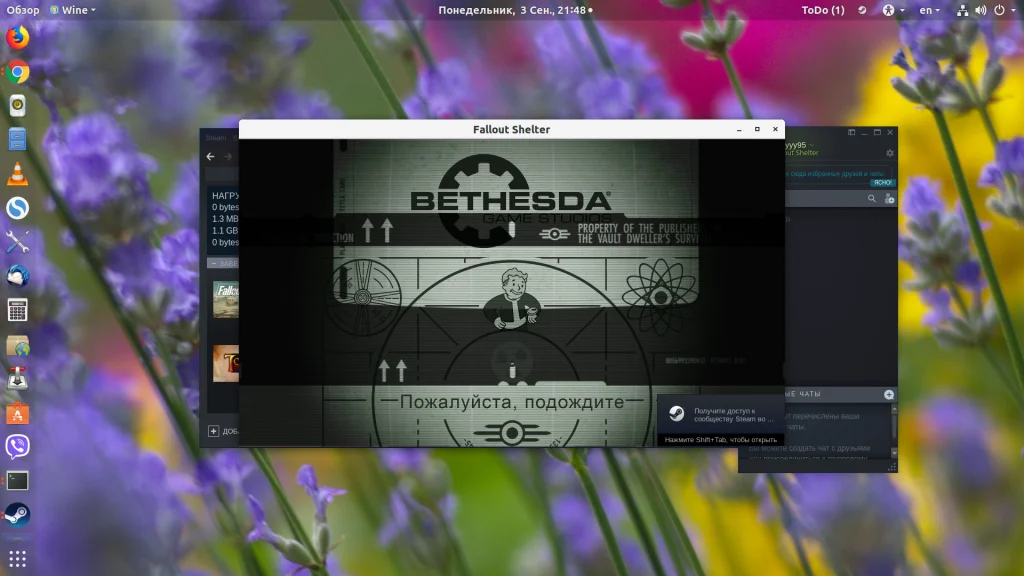Viewport: 1024px width, 576px height.
Task: Maximize the Fallout Shelter window
Action: pos(758,129)
